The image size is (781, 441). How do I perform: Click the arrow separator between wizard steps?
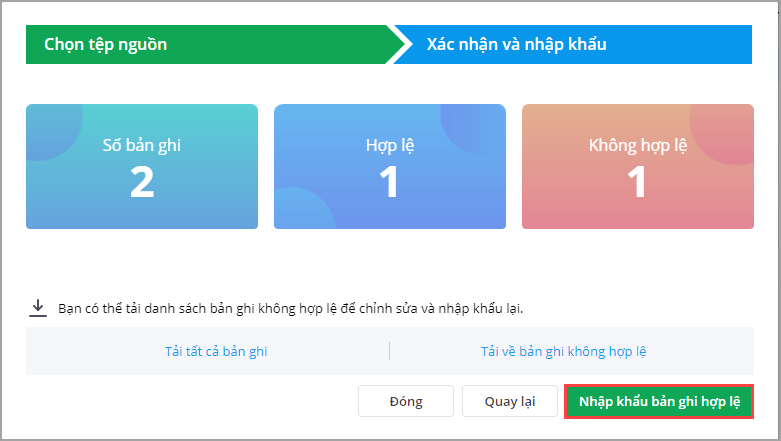pos(403,44)
